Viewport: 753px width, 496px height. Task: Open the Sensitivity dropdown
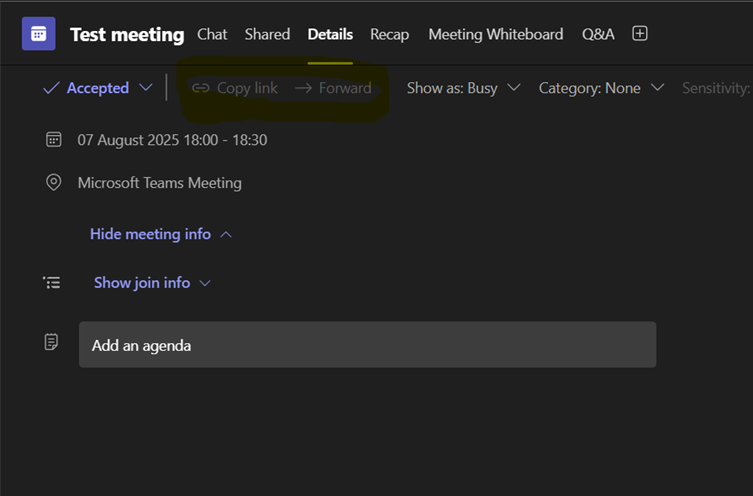point(717,88)
